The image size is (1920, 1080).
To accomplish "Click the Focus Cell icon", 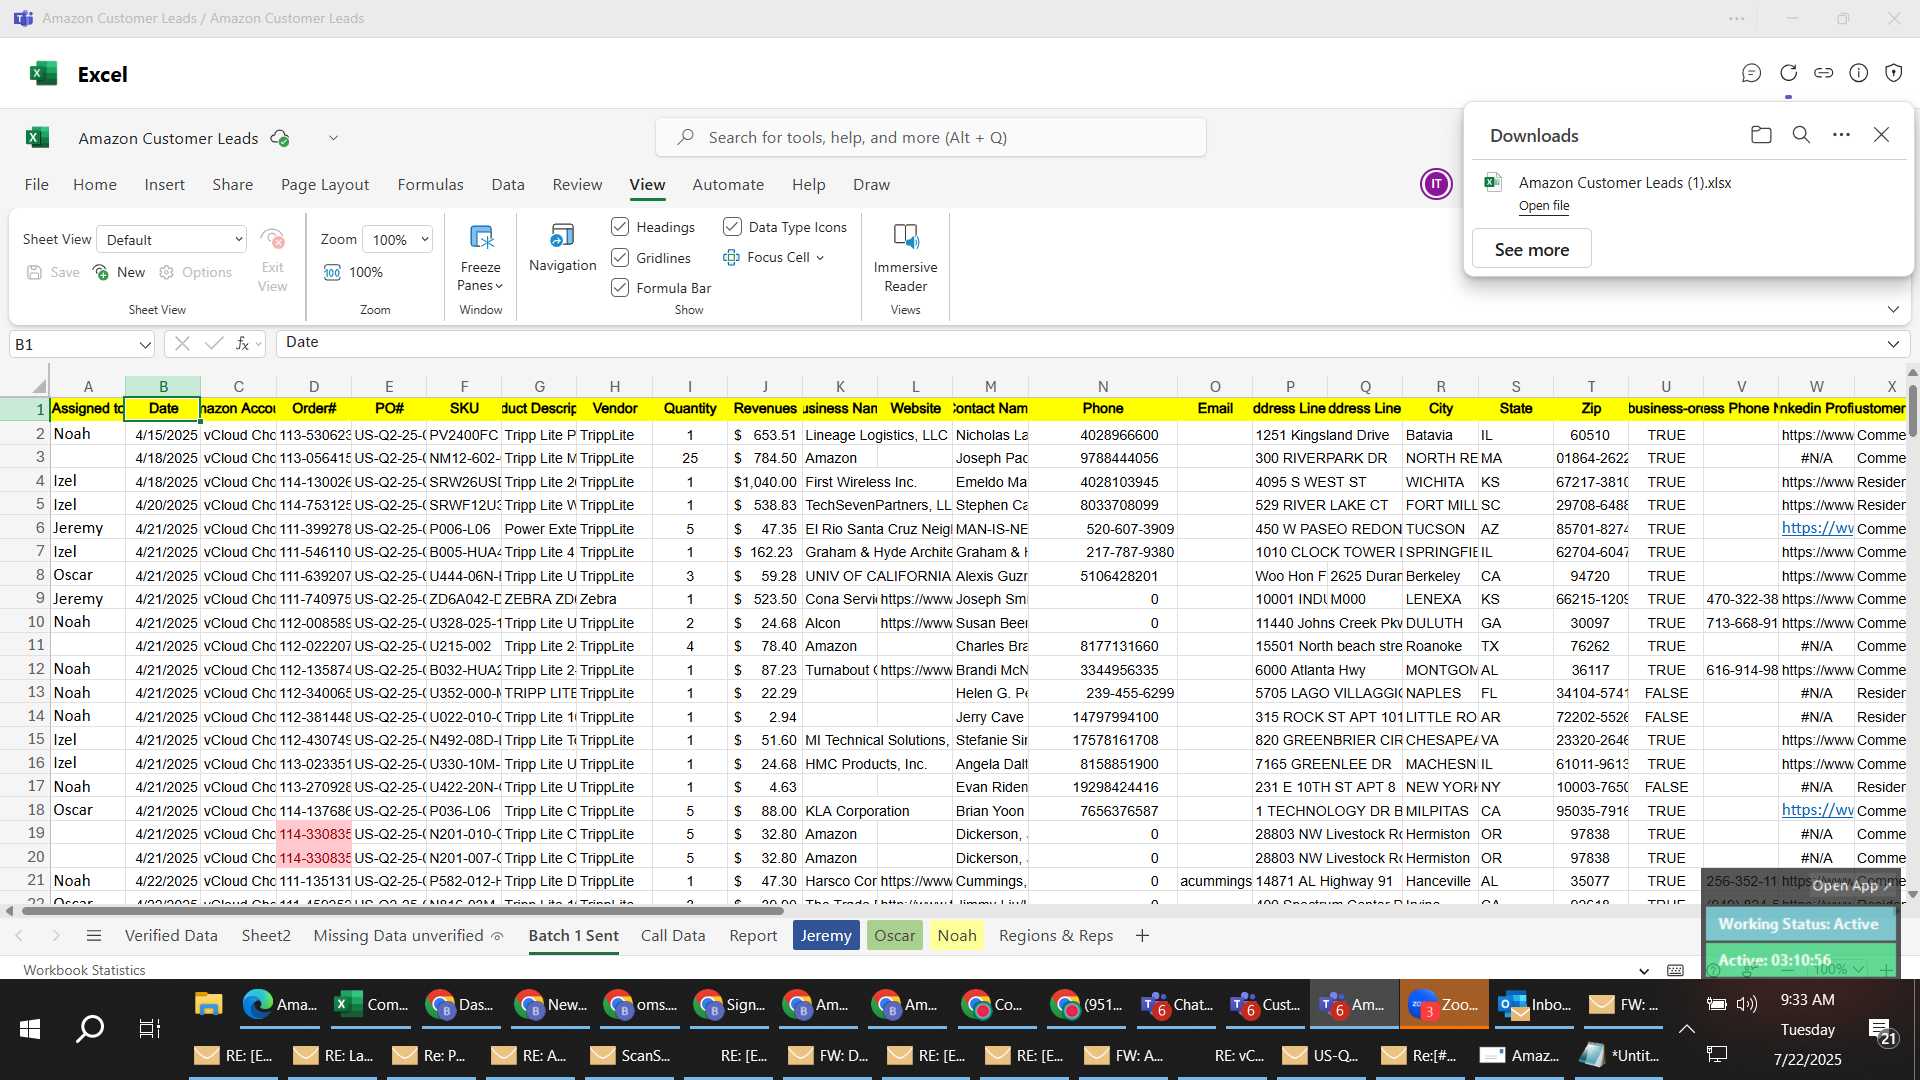I will (x=731, y=258).
